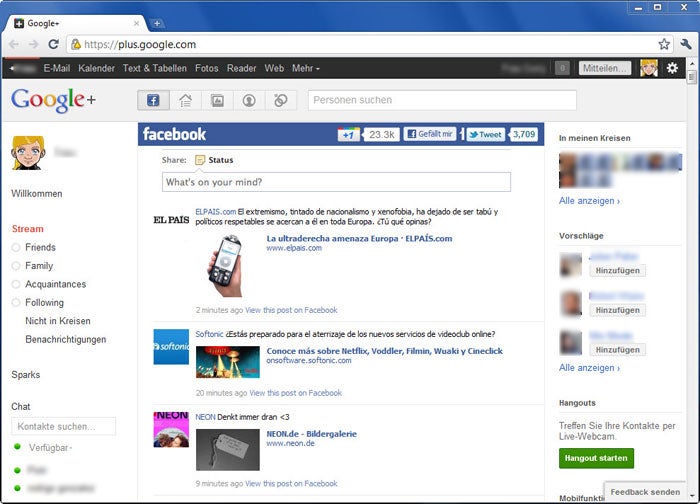
Task: Bookmark page with the star icon
Action: (664, 44)
